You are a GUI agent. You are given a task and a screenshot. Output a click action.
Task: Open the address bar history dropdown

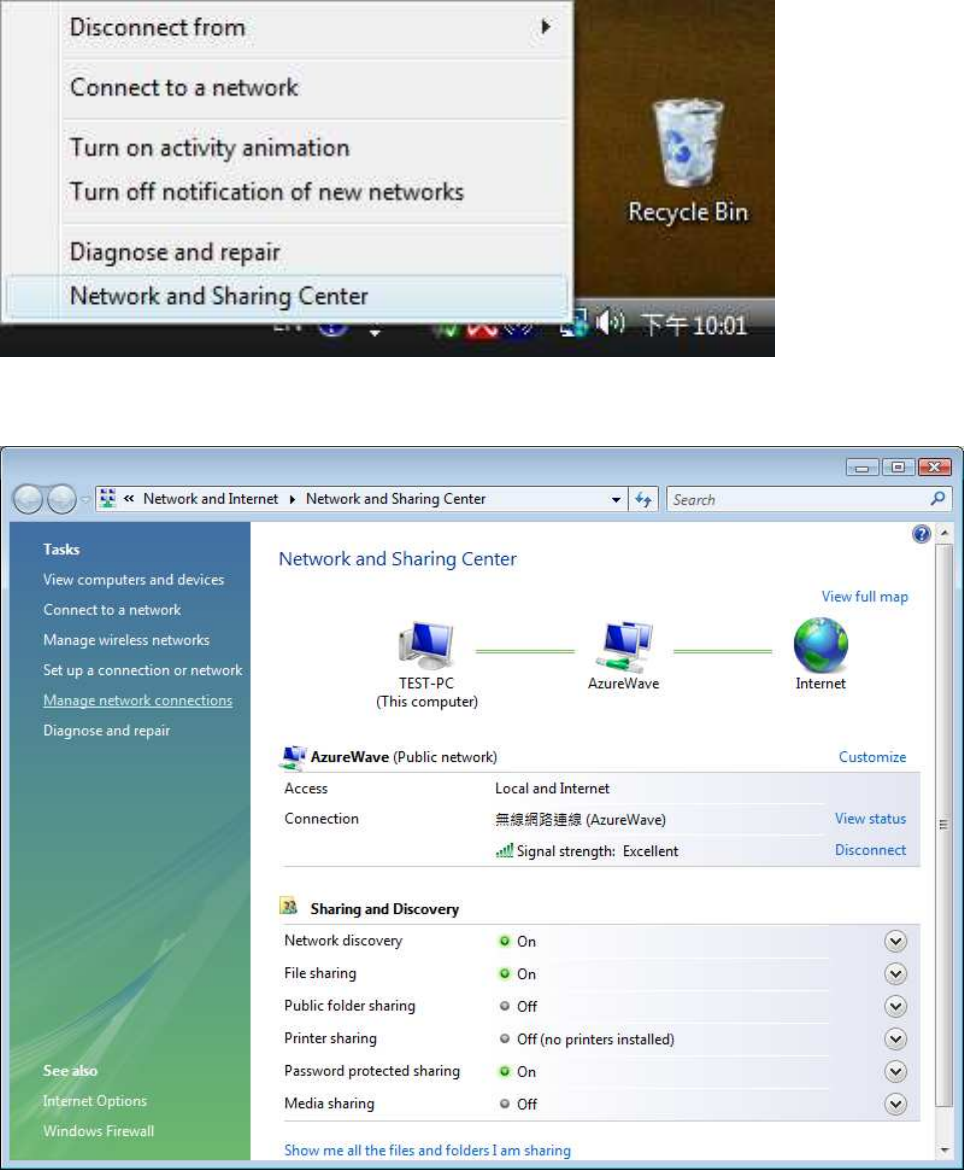[616, 499]
